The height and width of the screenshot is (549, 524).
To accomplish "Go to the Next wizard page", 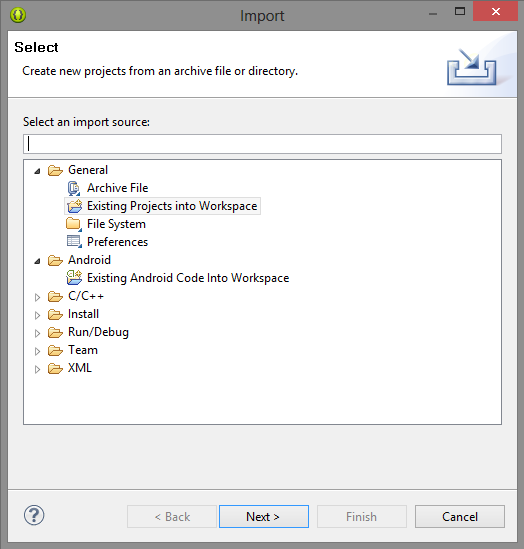I will [264, 516].
